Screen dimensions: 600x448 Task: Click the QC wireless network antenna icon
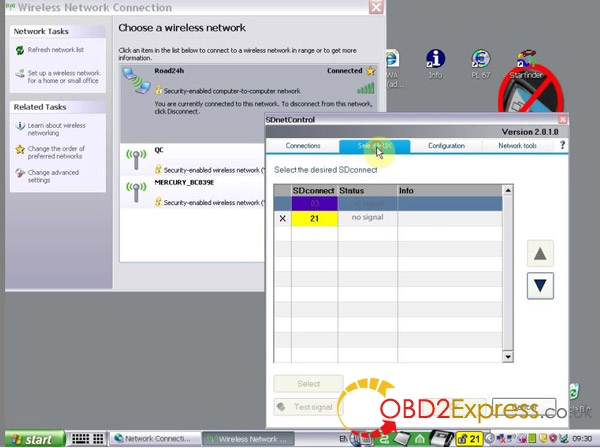tap(133, 157)
